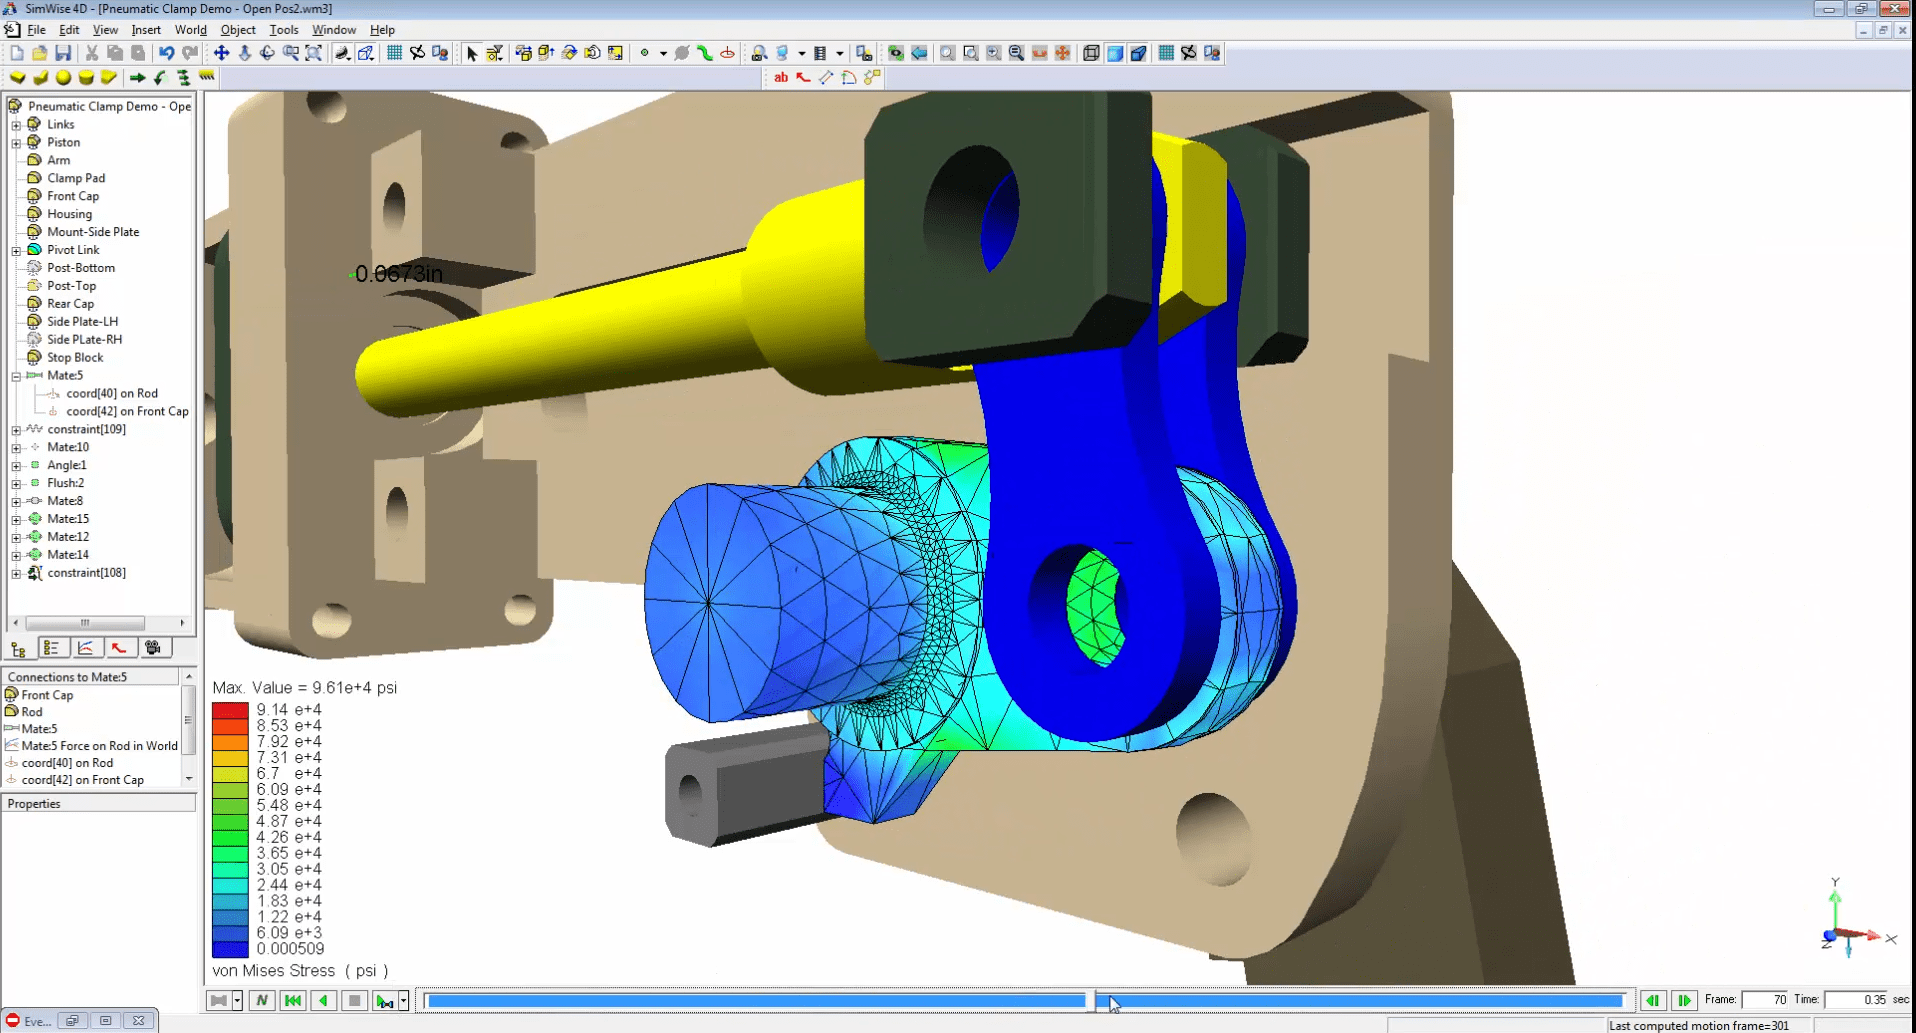The width and height of the screenshot is (1916, 1033).
Task: Toggle the left toolbar grid icon
Action: tap(394, 53)
